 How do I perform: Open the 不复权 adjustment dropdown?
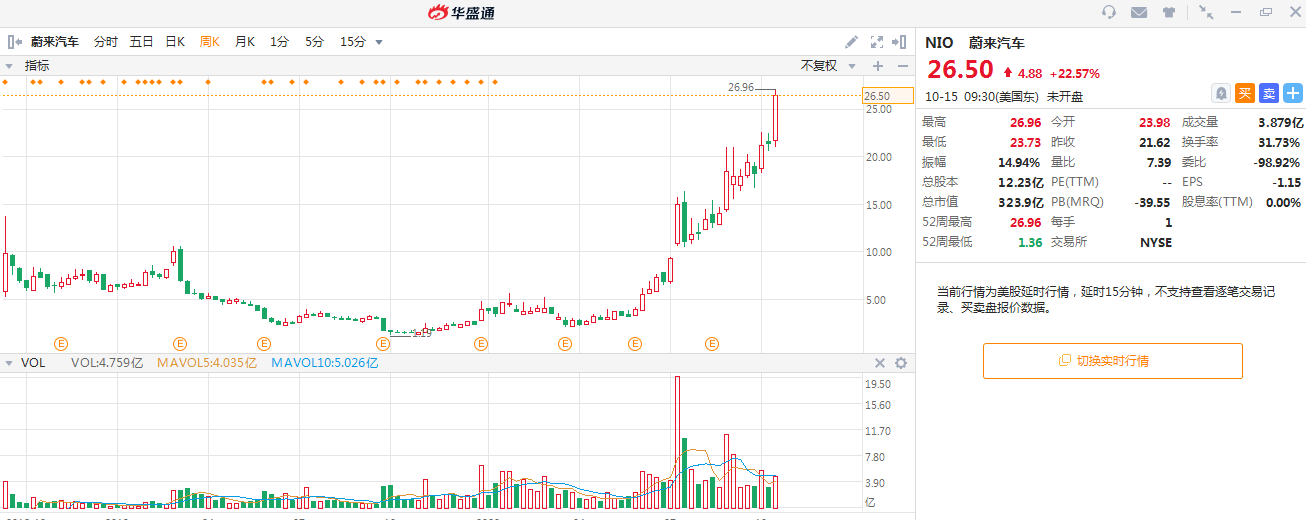pyautogui.click(x=828, y=66)
